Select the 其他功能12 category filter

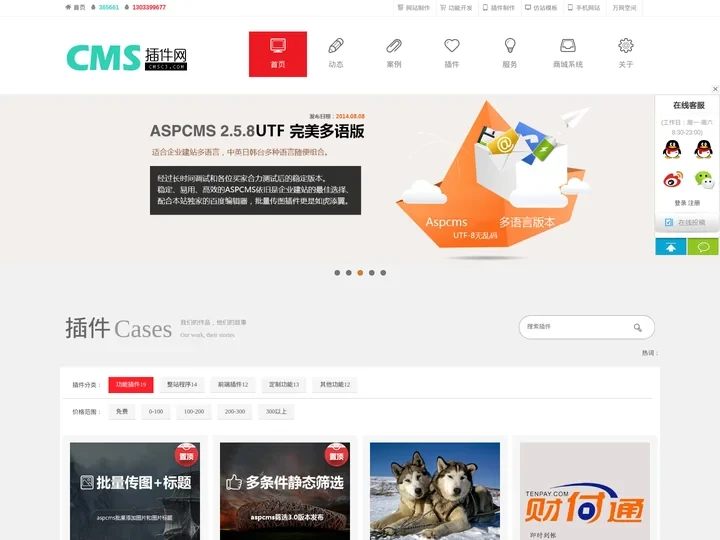335,385
